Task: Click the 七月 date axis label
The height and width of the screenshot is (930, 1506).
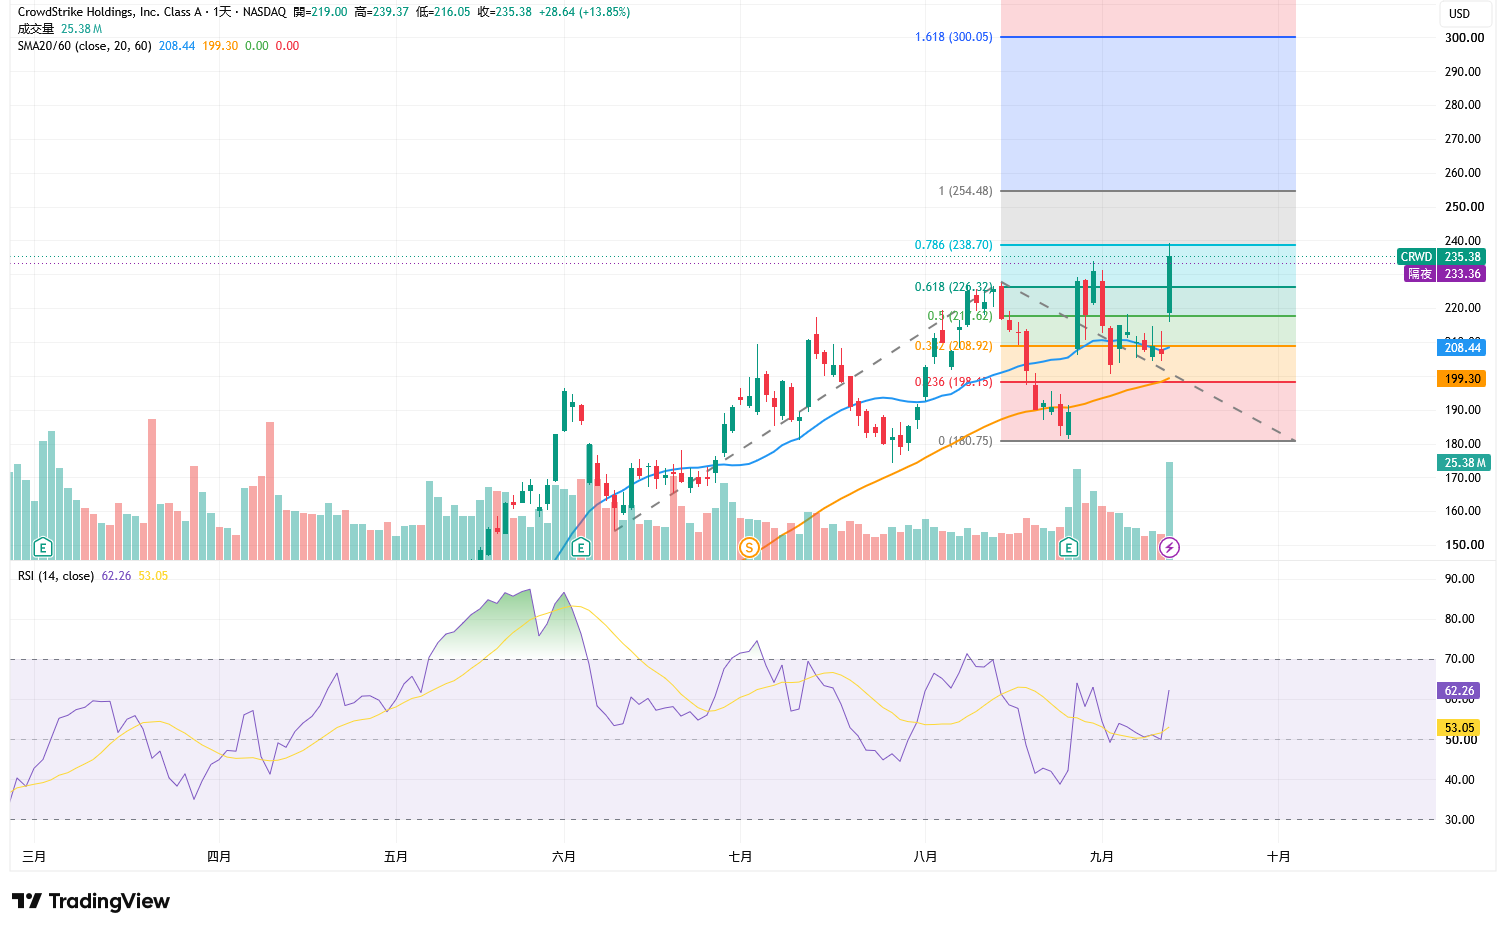Action: pyautogui.click(x=741, y=857)
